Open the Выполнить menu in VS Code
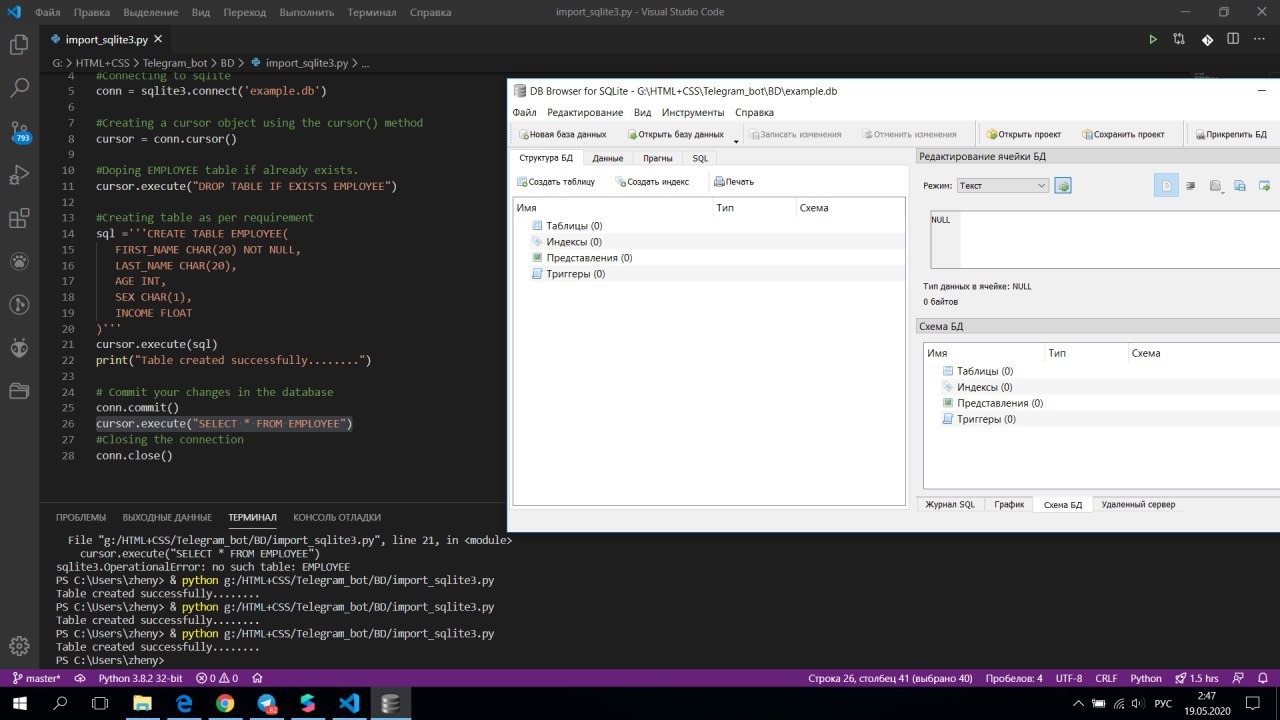This screenshot has height=720, width=1280. (305, 13)
